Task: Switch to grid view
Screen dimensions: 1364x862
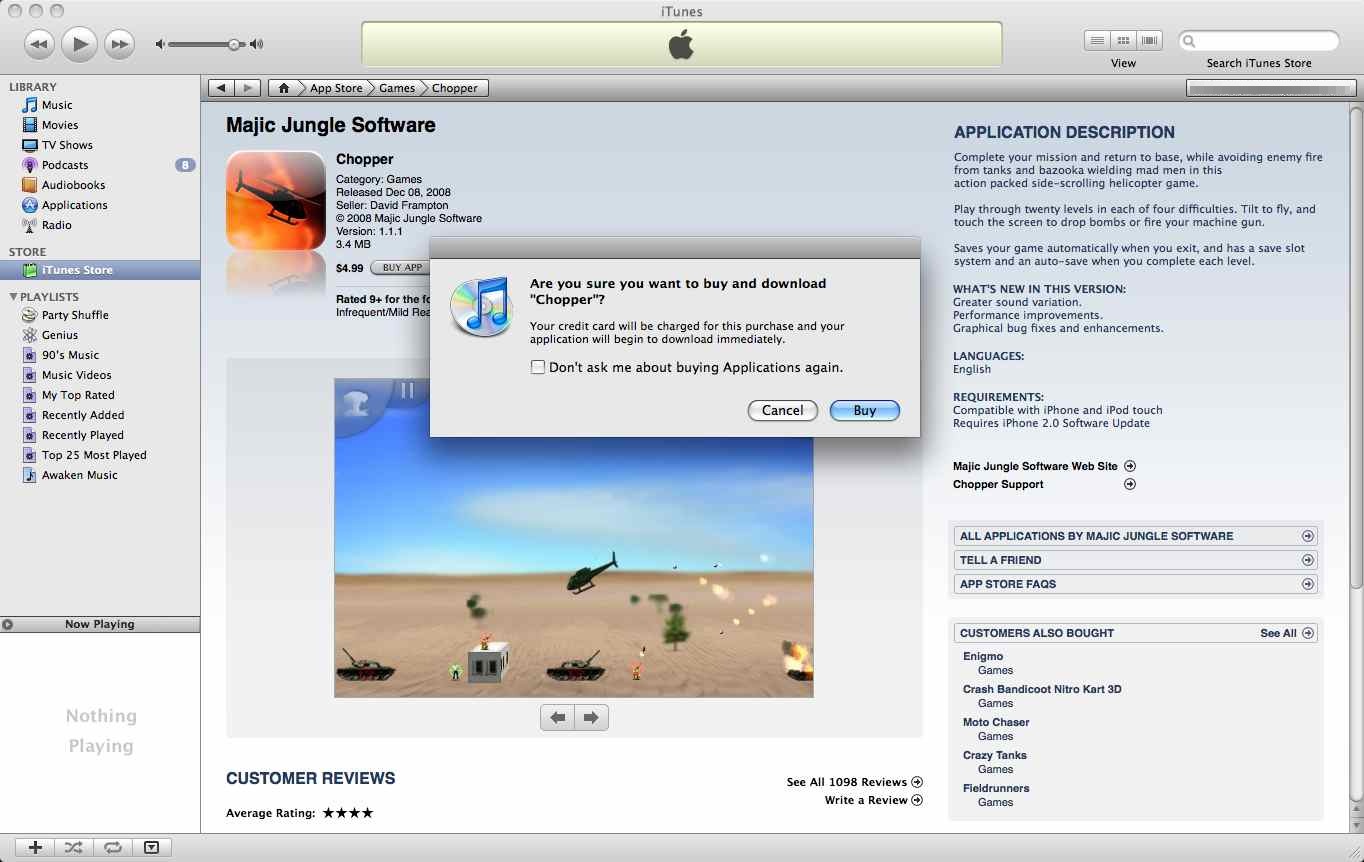Action: (x=1123, y=41)
